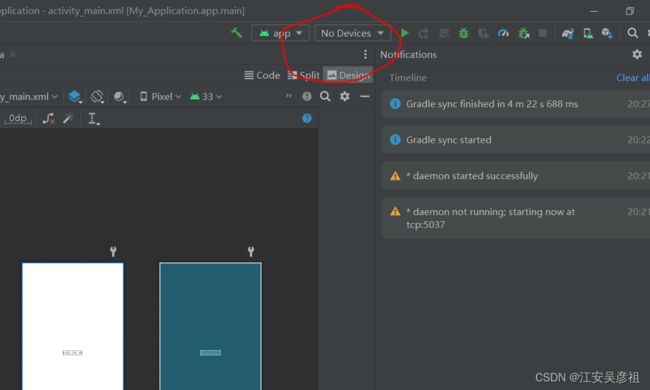Restore the window with title-bar button
Image resolution: width=650 pixels, height=390 pixels.
(630, 11)
